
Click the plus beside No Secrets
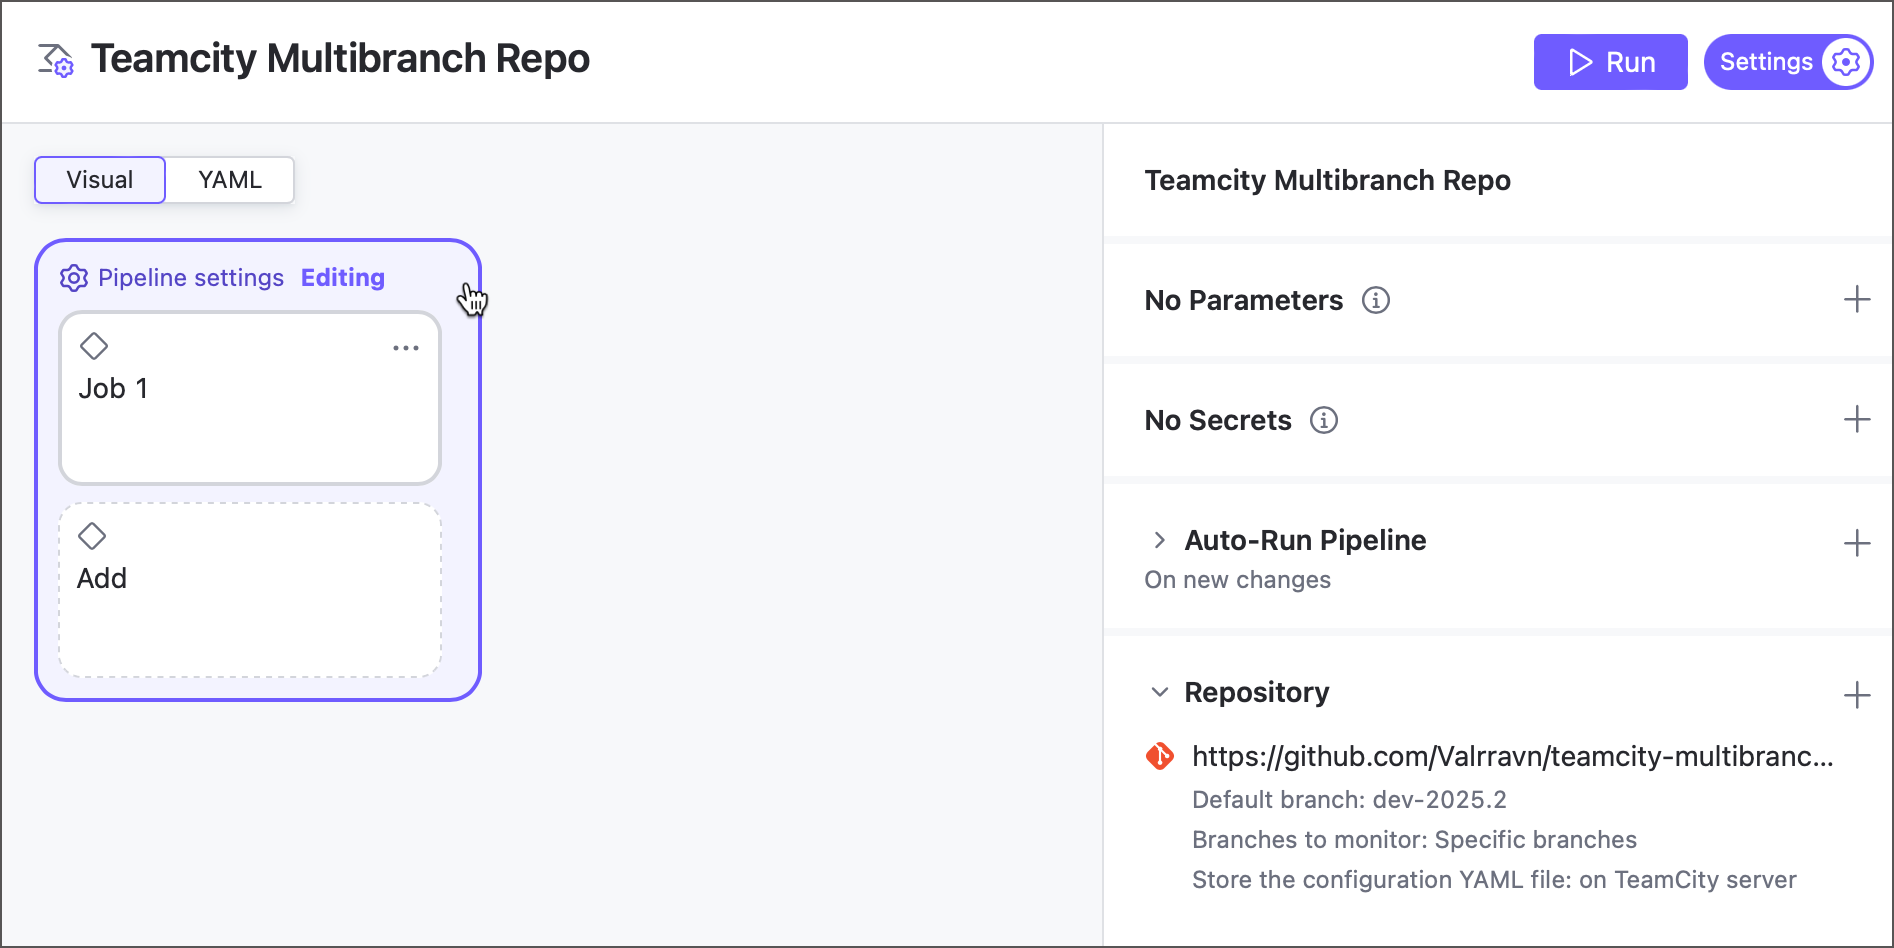[1857, 419]
